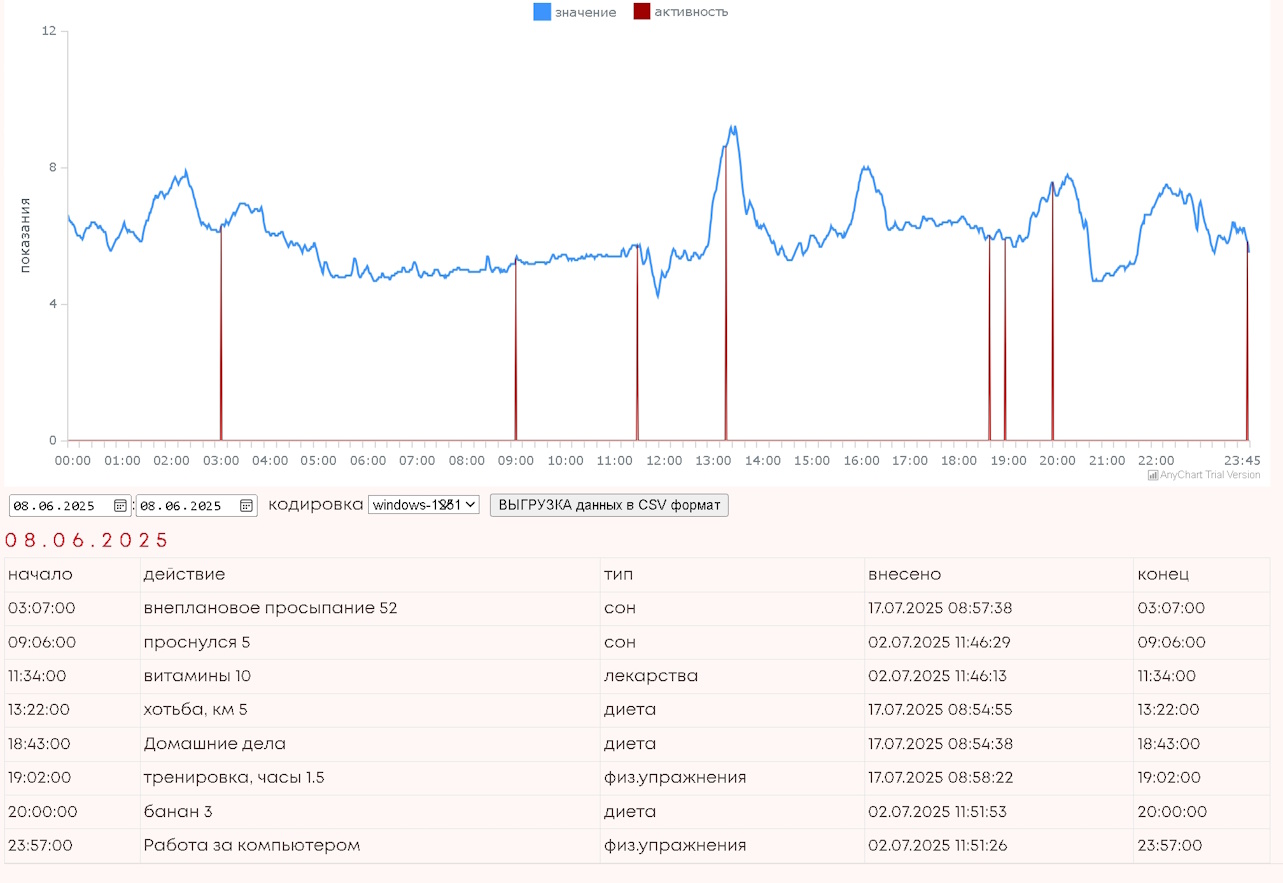1283x883 pixels.
Task: Click the red 'активность' legend marker
Action: [x=642, y=12]
